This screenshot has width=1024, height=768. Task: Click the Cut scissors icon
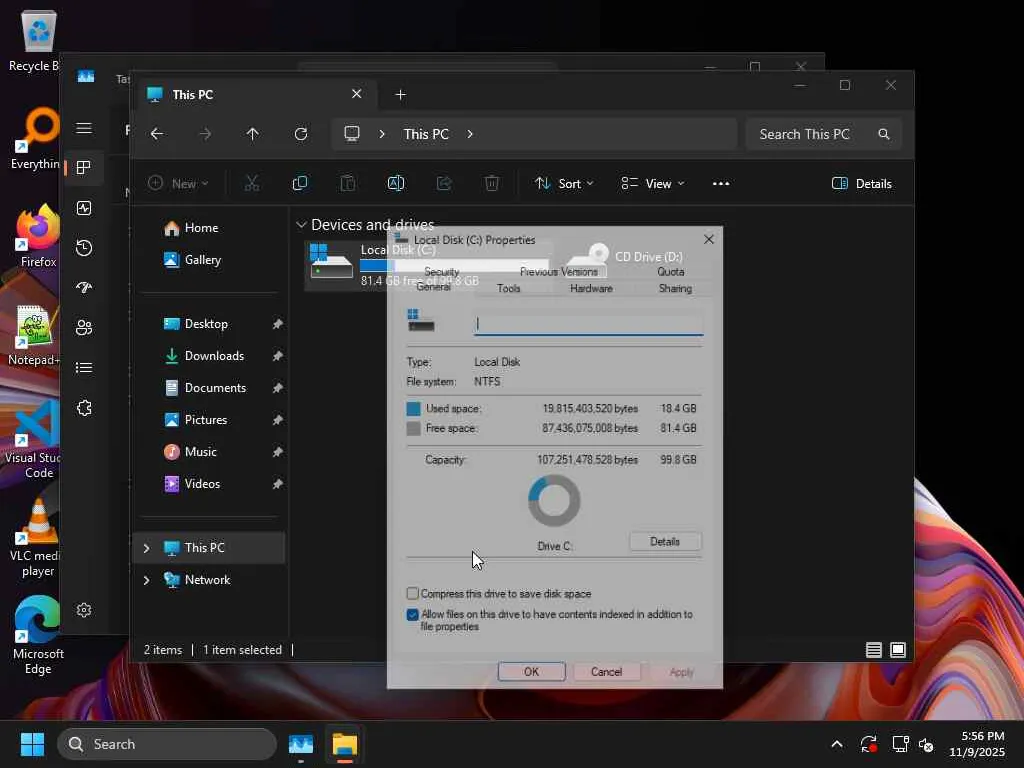tap(252, 184)
